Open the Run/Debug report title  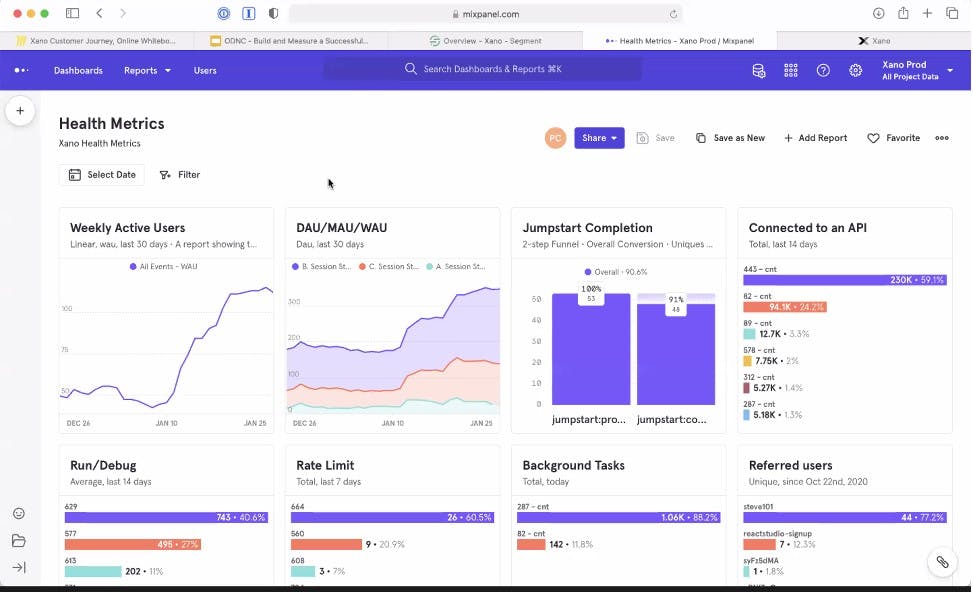tap(103, 465)
